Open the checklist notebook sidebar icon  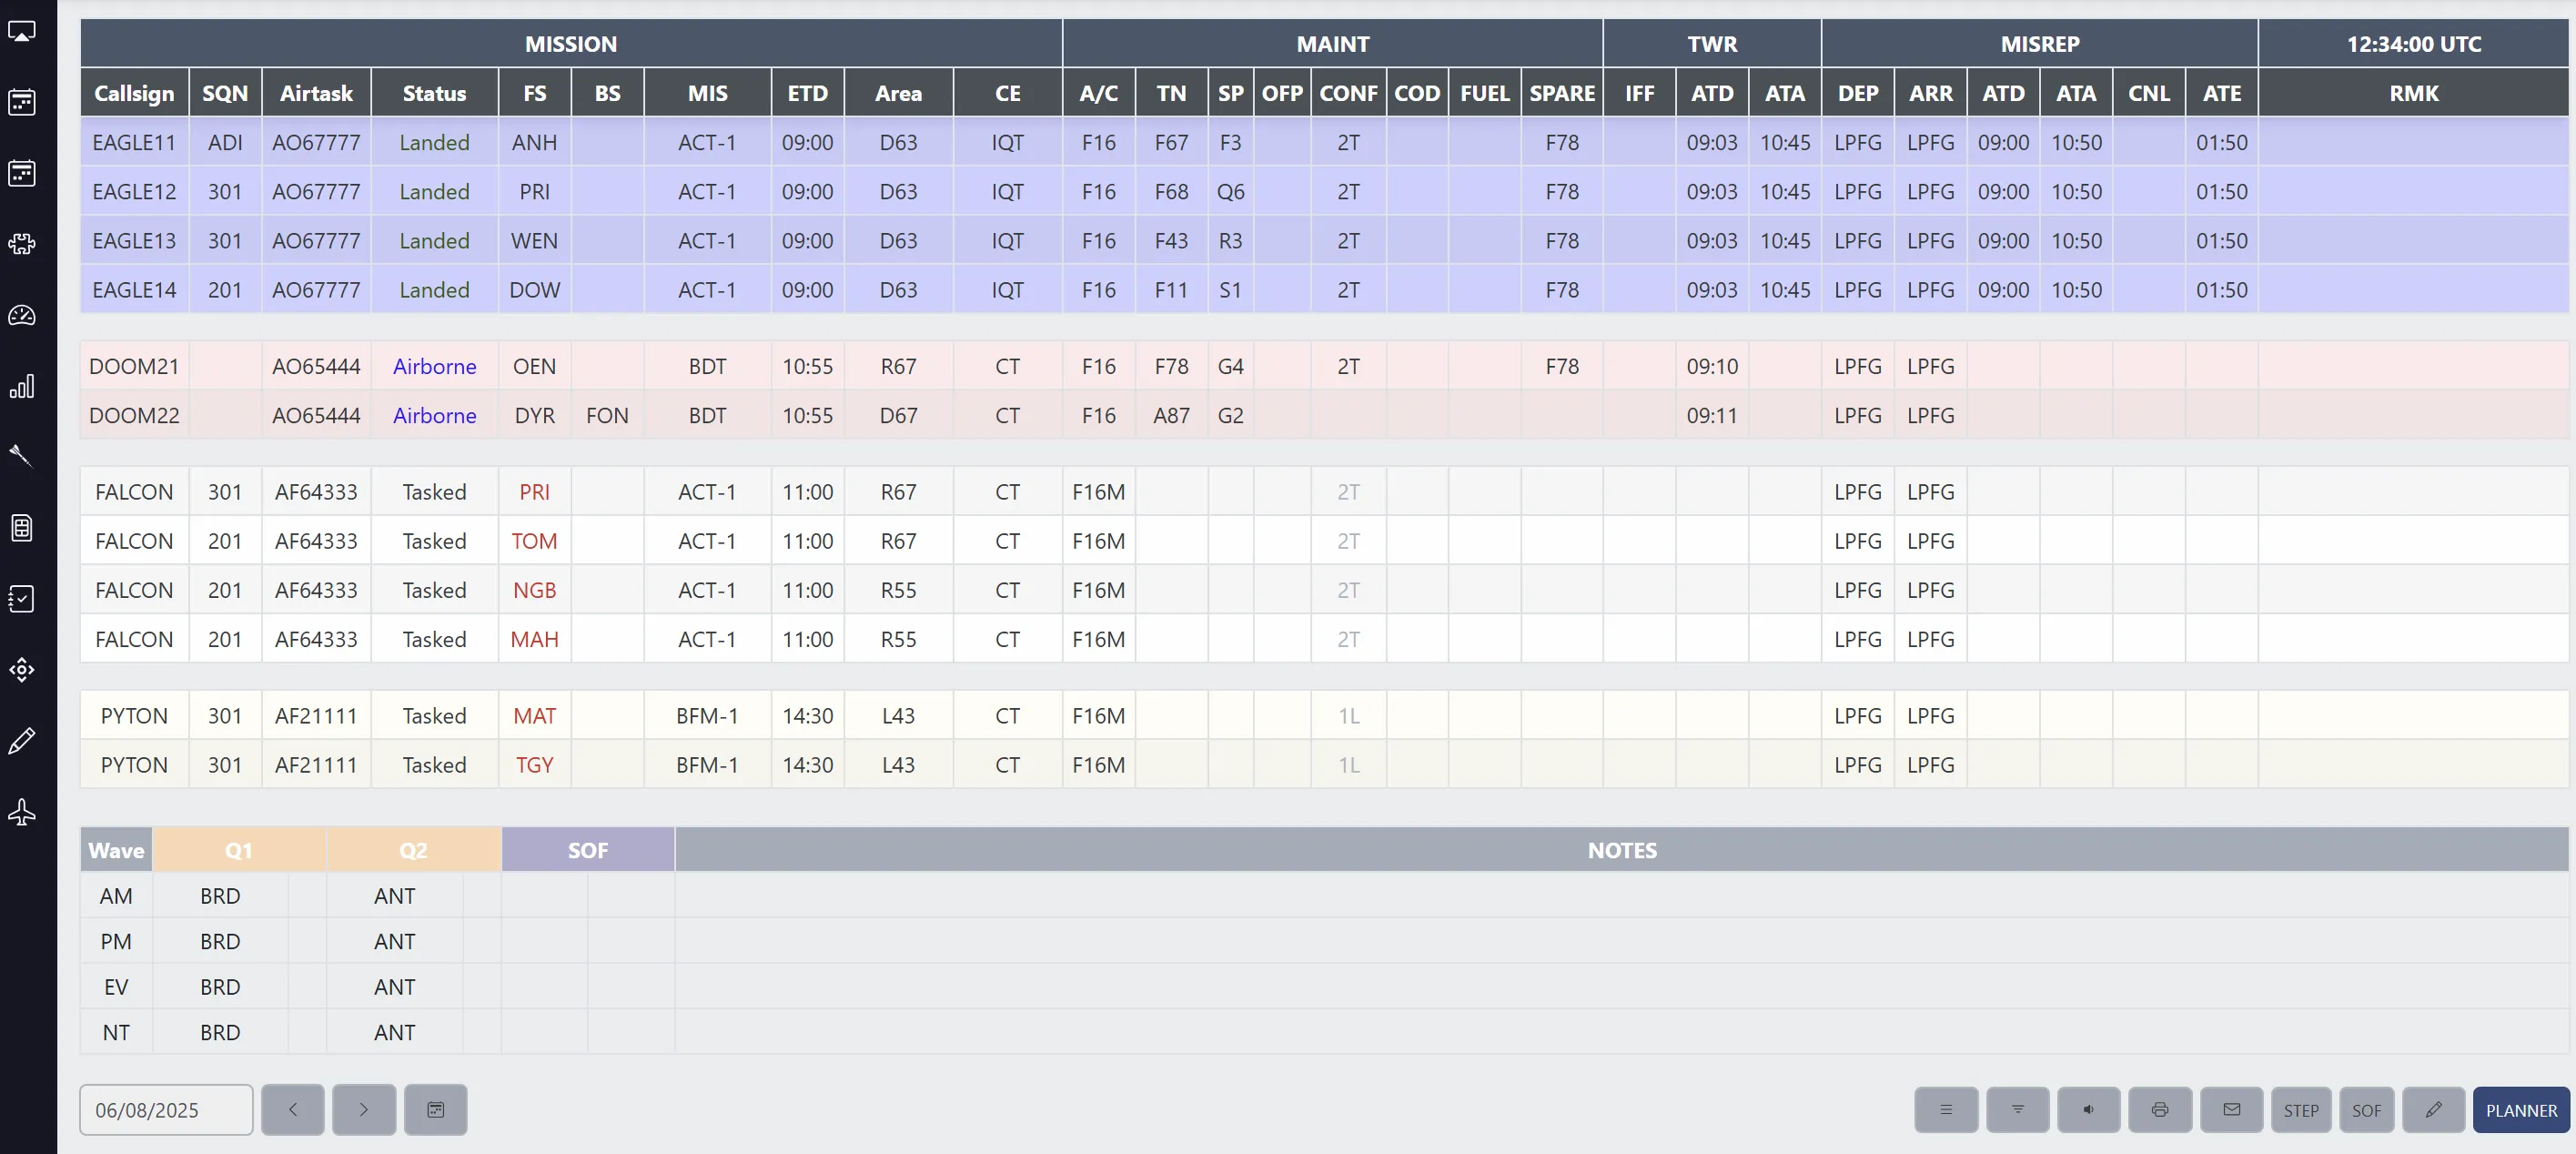[22, 598]
